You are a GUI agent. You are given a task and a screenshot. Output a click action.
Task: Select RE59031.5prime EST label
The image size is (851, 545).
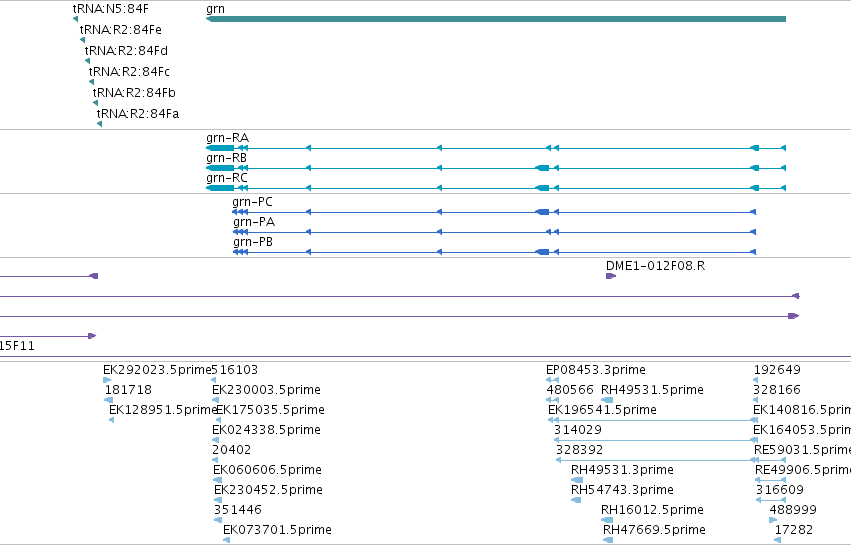803,450
